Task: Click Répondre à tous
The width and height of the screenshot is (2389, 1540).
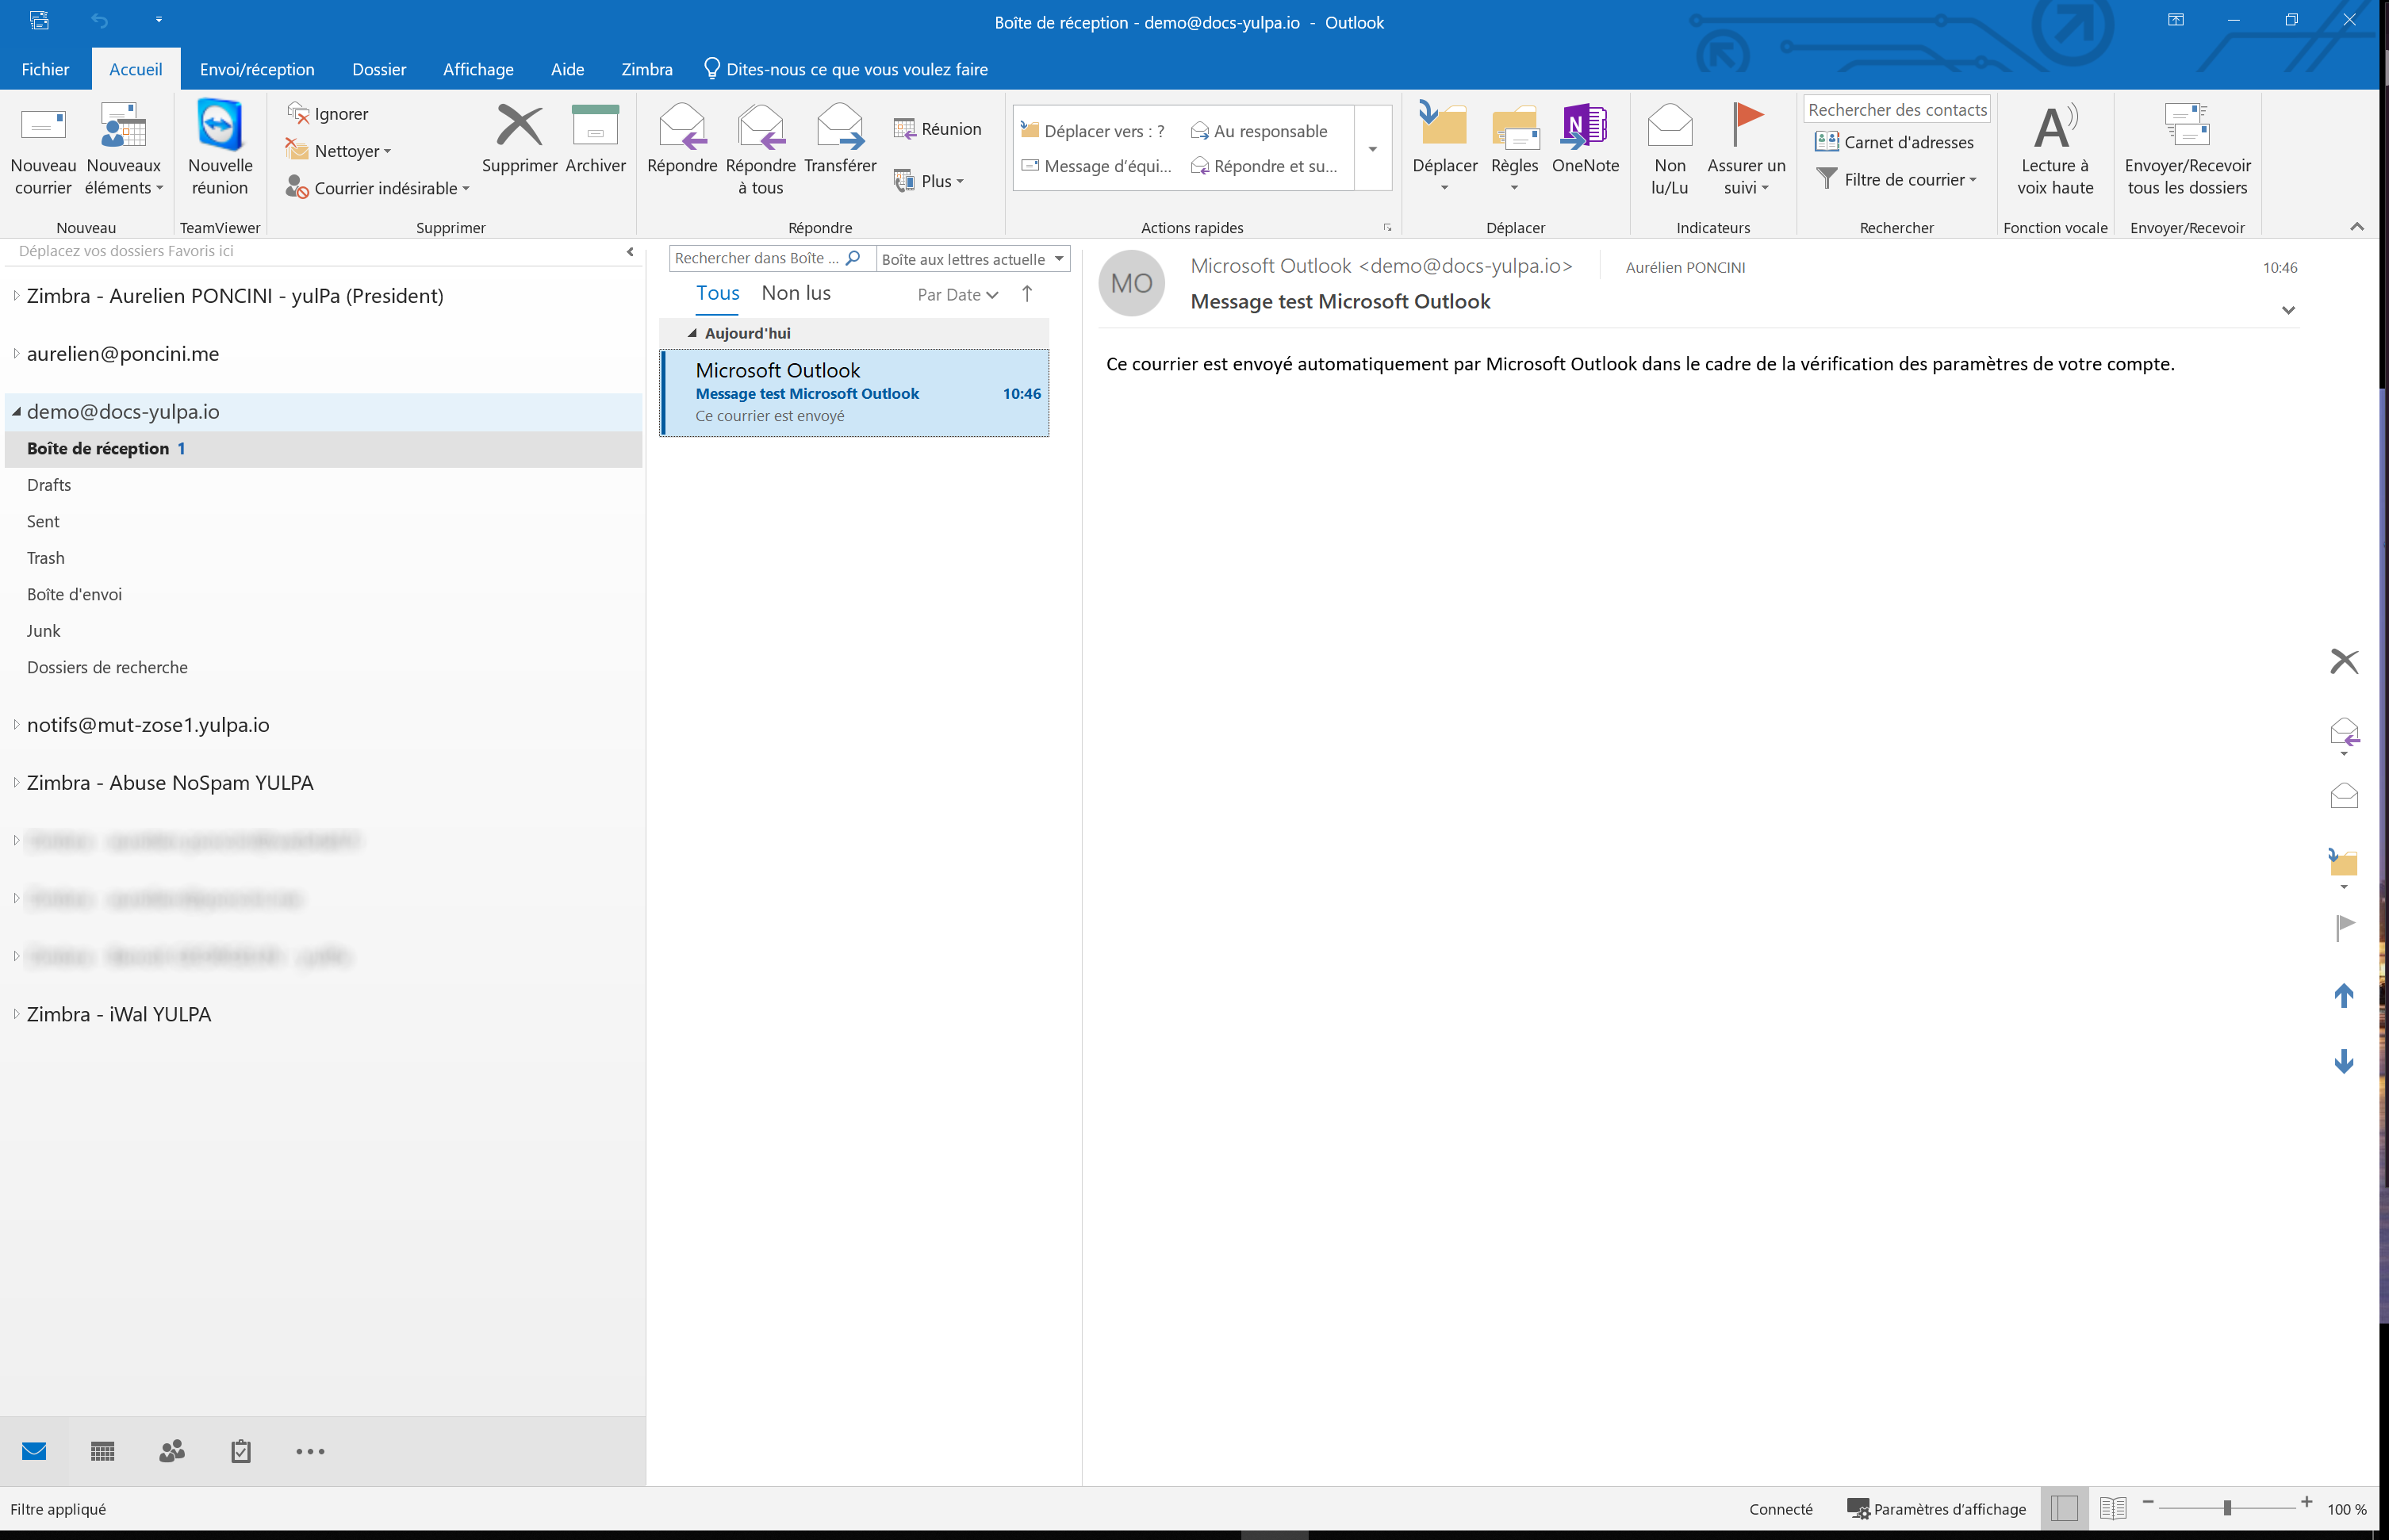Action: pos(760,148)
